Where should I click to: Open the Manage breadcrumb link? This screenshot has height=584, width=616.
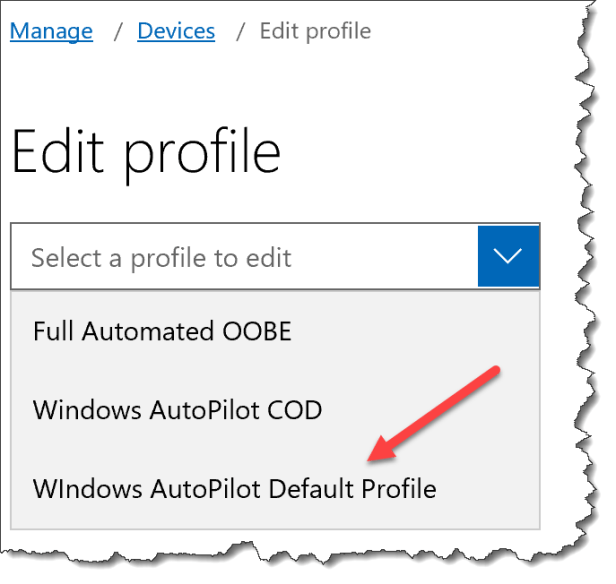coord(51,31)
